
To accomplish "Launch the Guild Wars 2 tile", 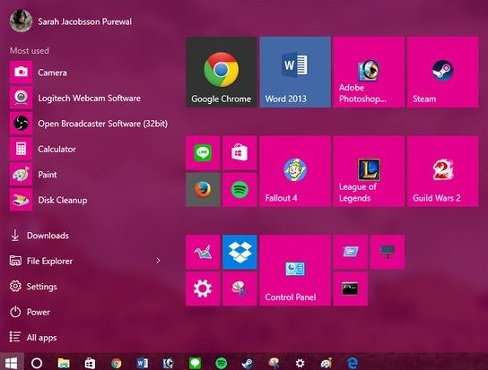I will click(442, 171).
